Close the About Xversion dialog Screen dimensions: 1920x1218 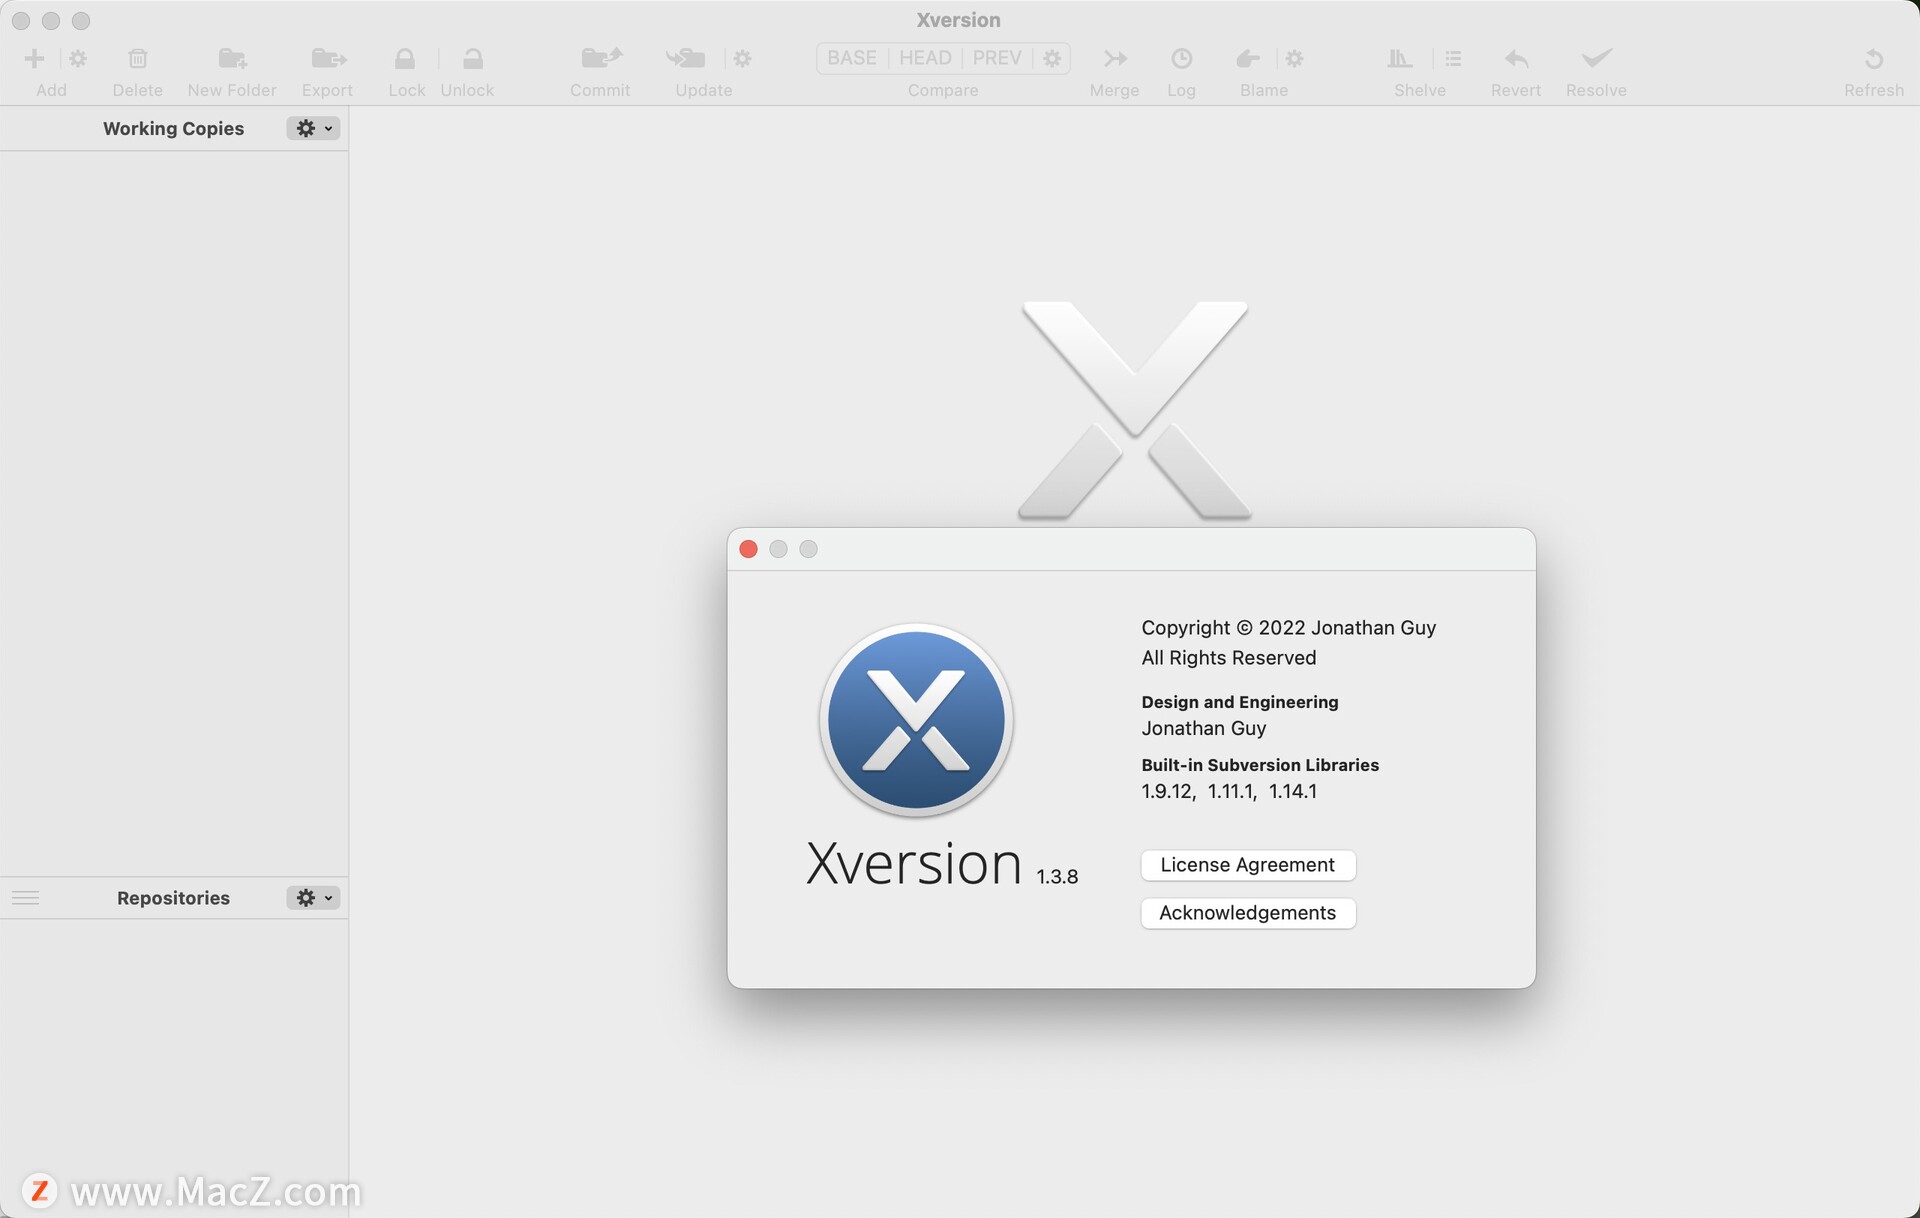point(748,549)
